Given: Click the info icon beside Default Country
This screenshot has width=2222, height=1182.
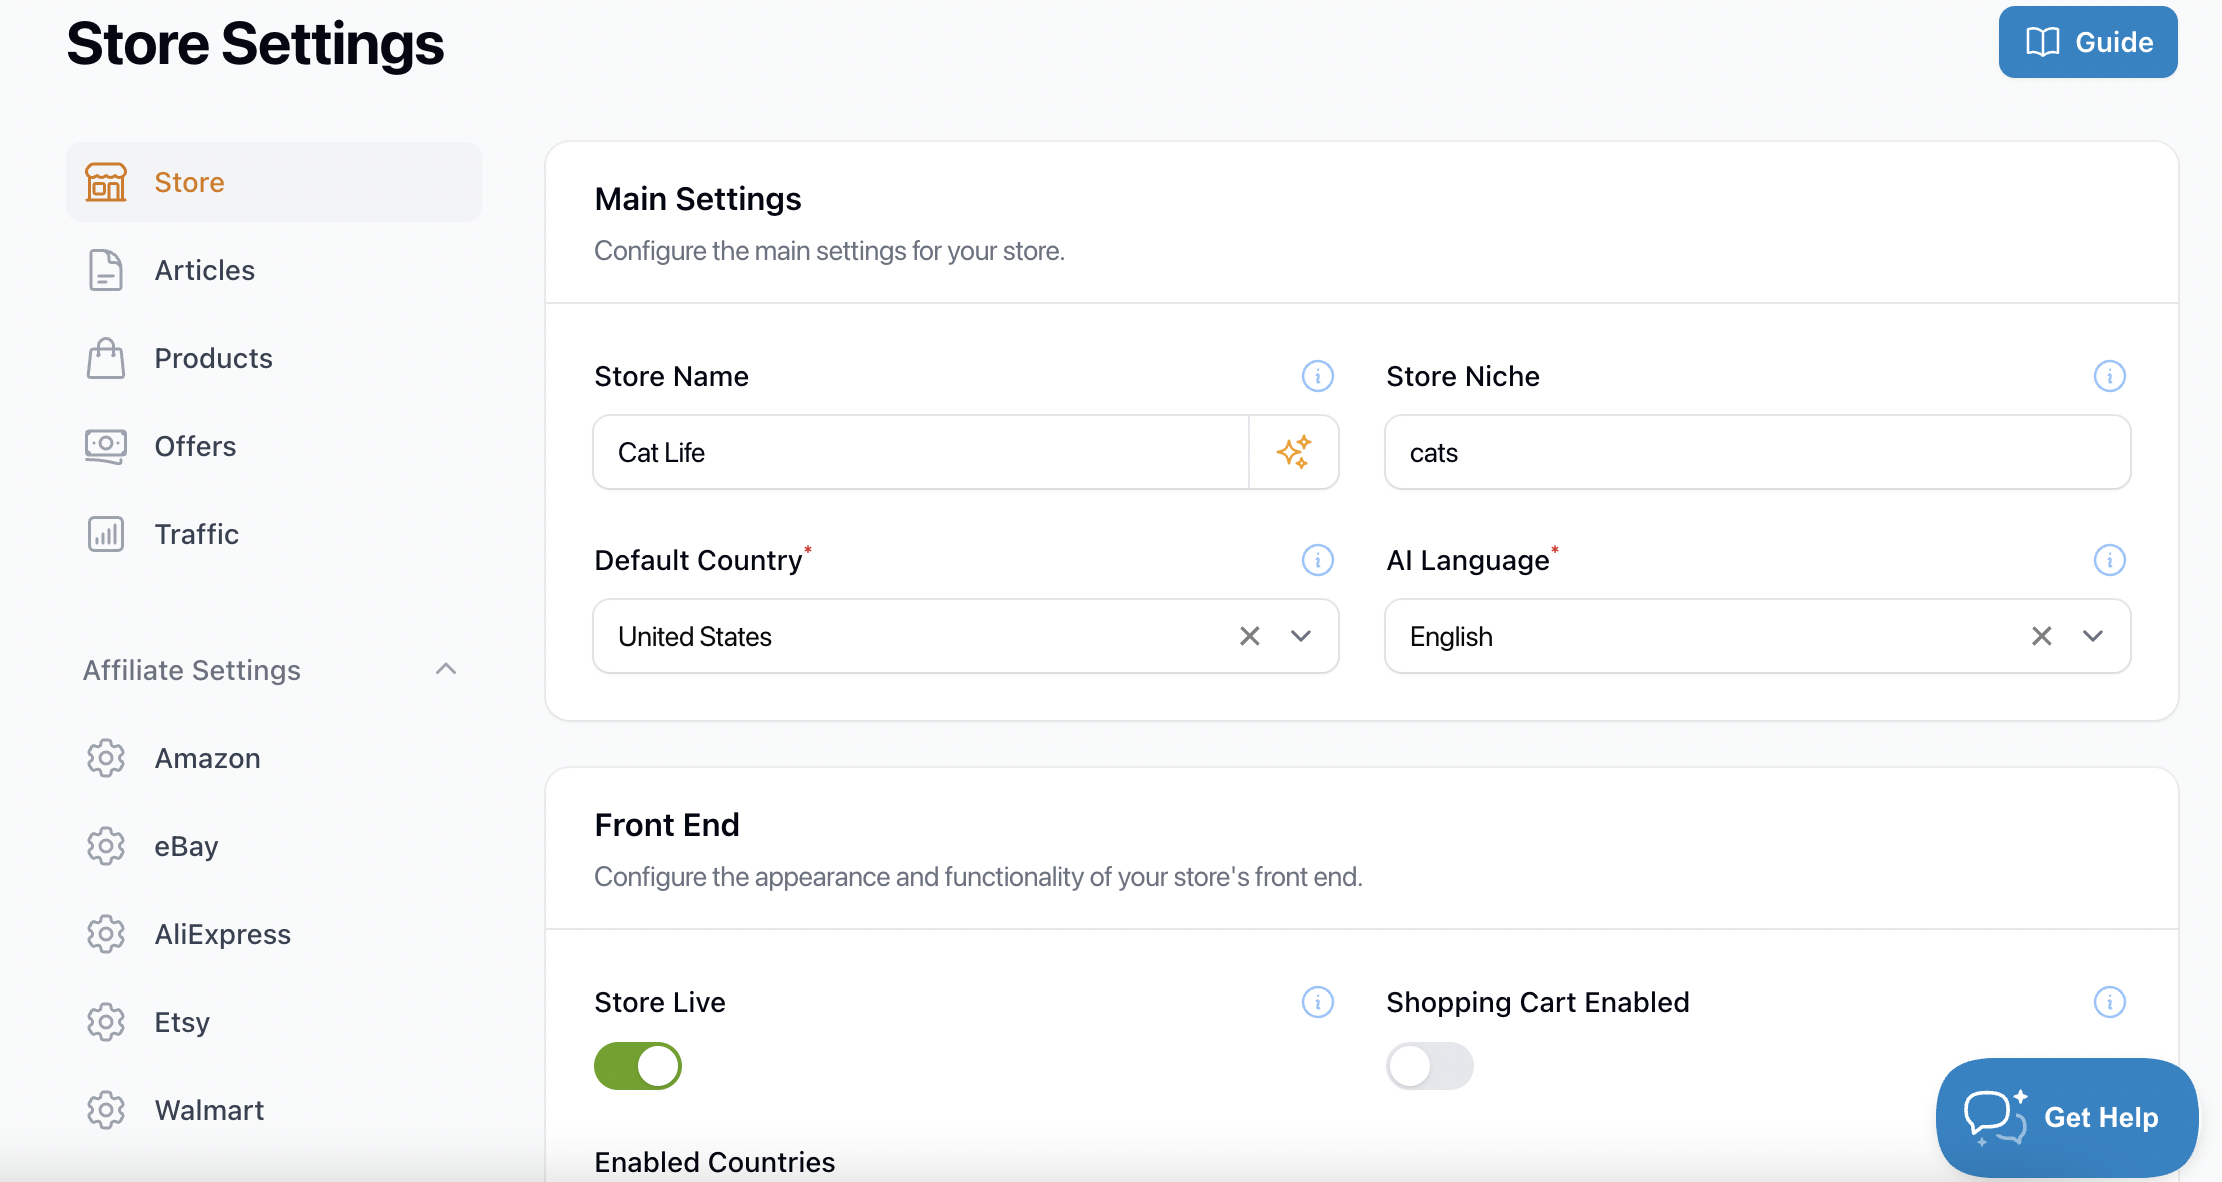Looking at the screenshot, I should click(x=1317, y=560).
